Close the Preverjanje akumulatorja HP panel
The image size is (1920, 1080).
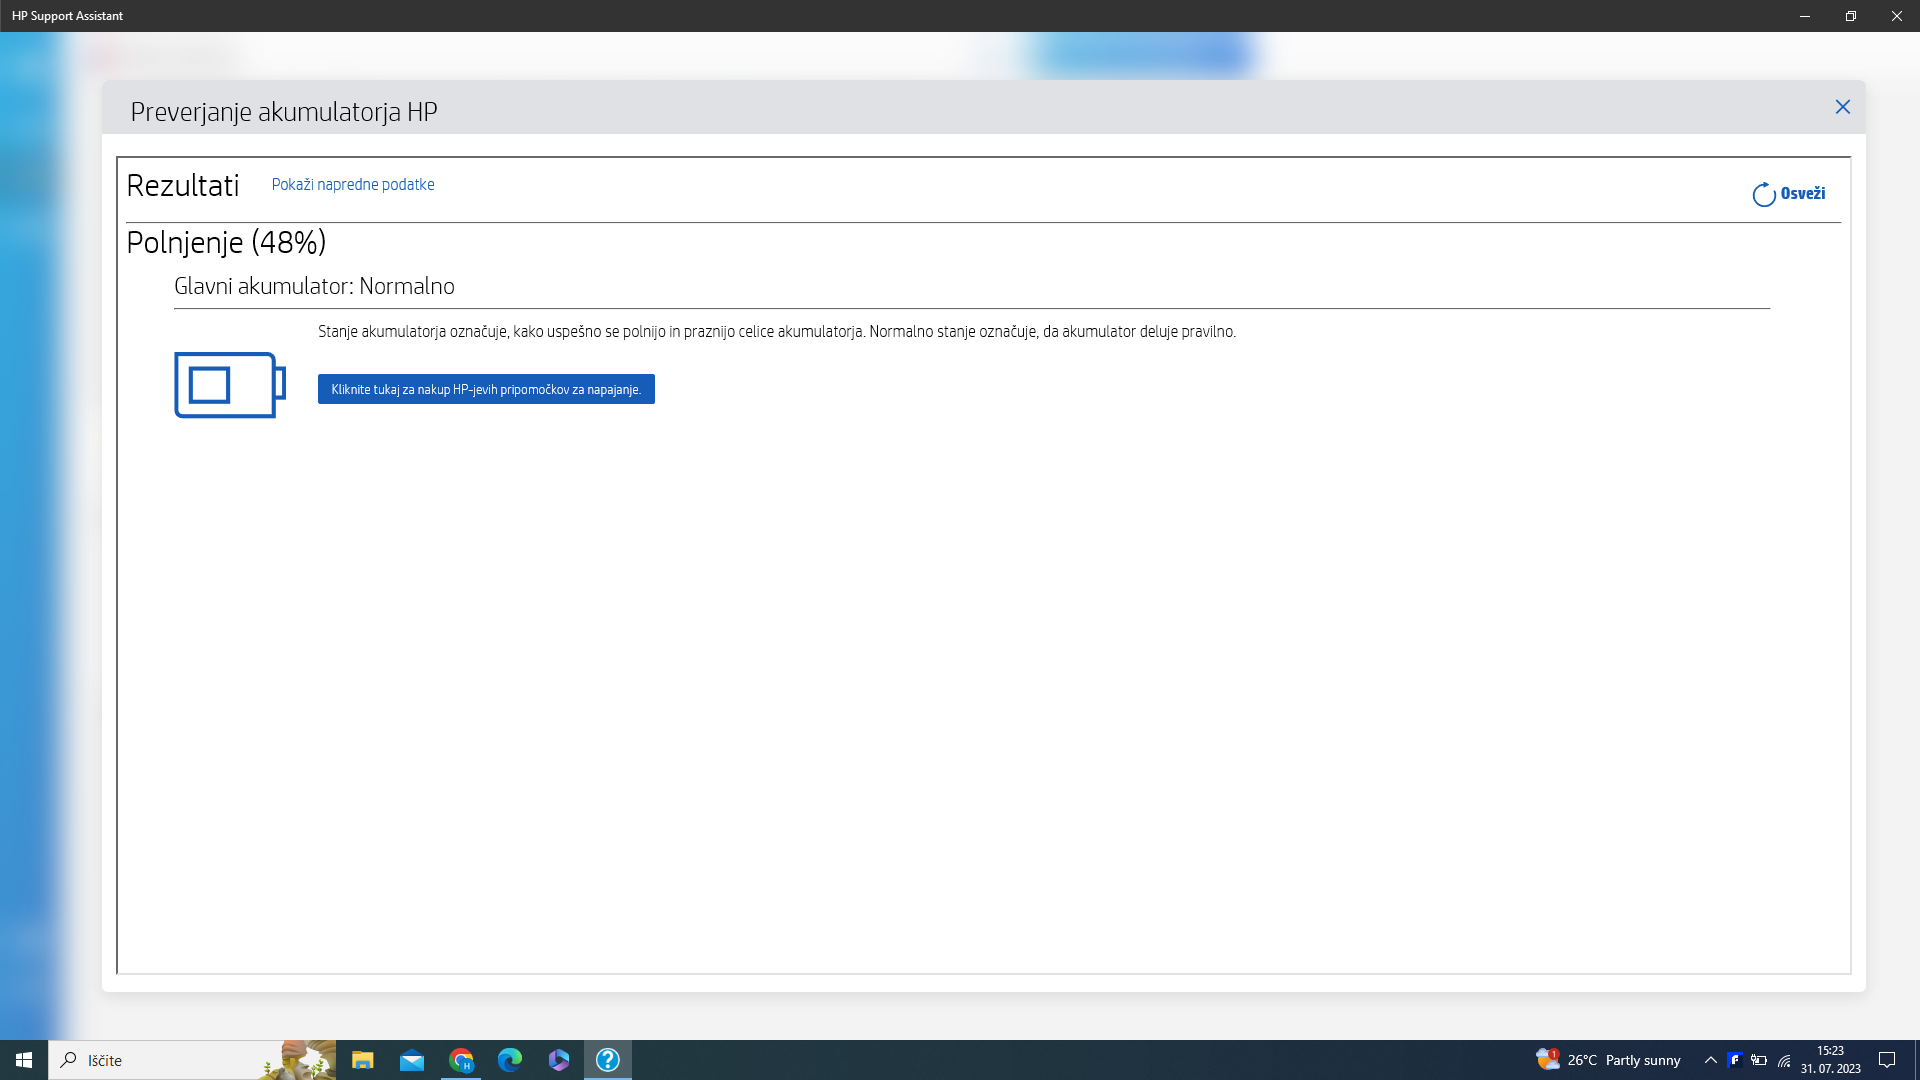1842,107
